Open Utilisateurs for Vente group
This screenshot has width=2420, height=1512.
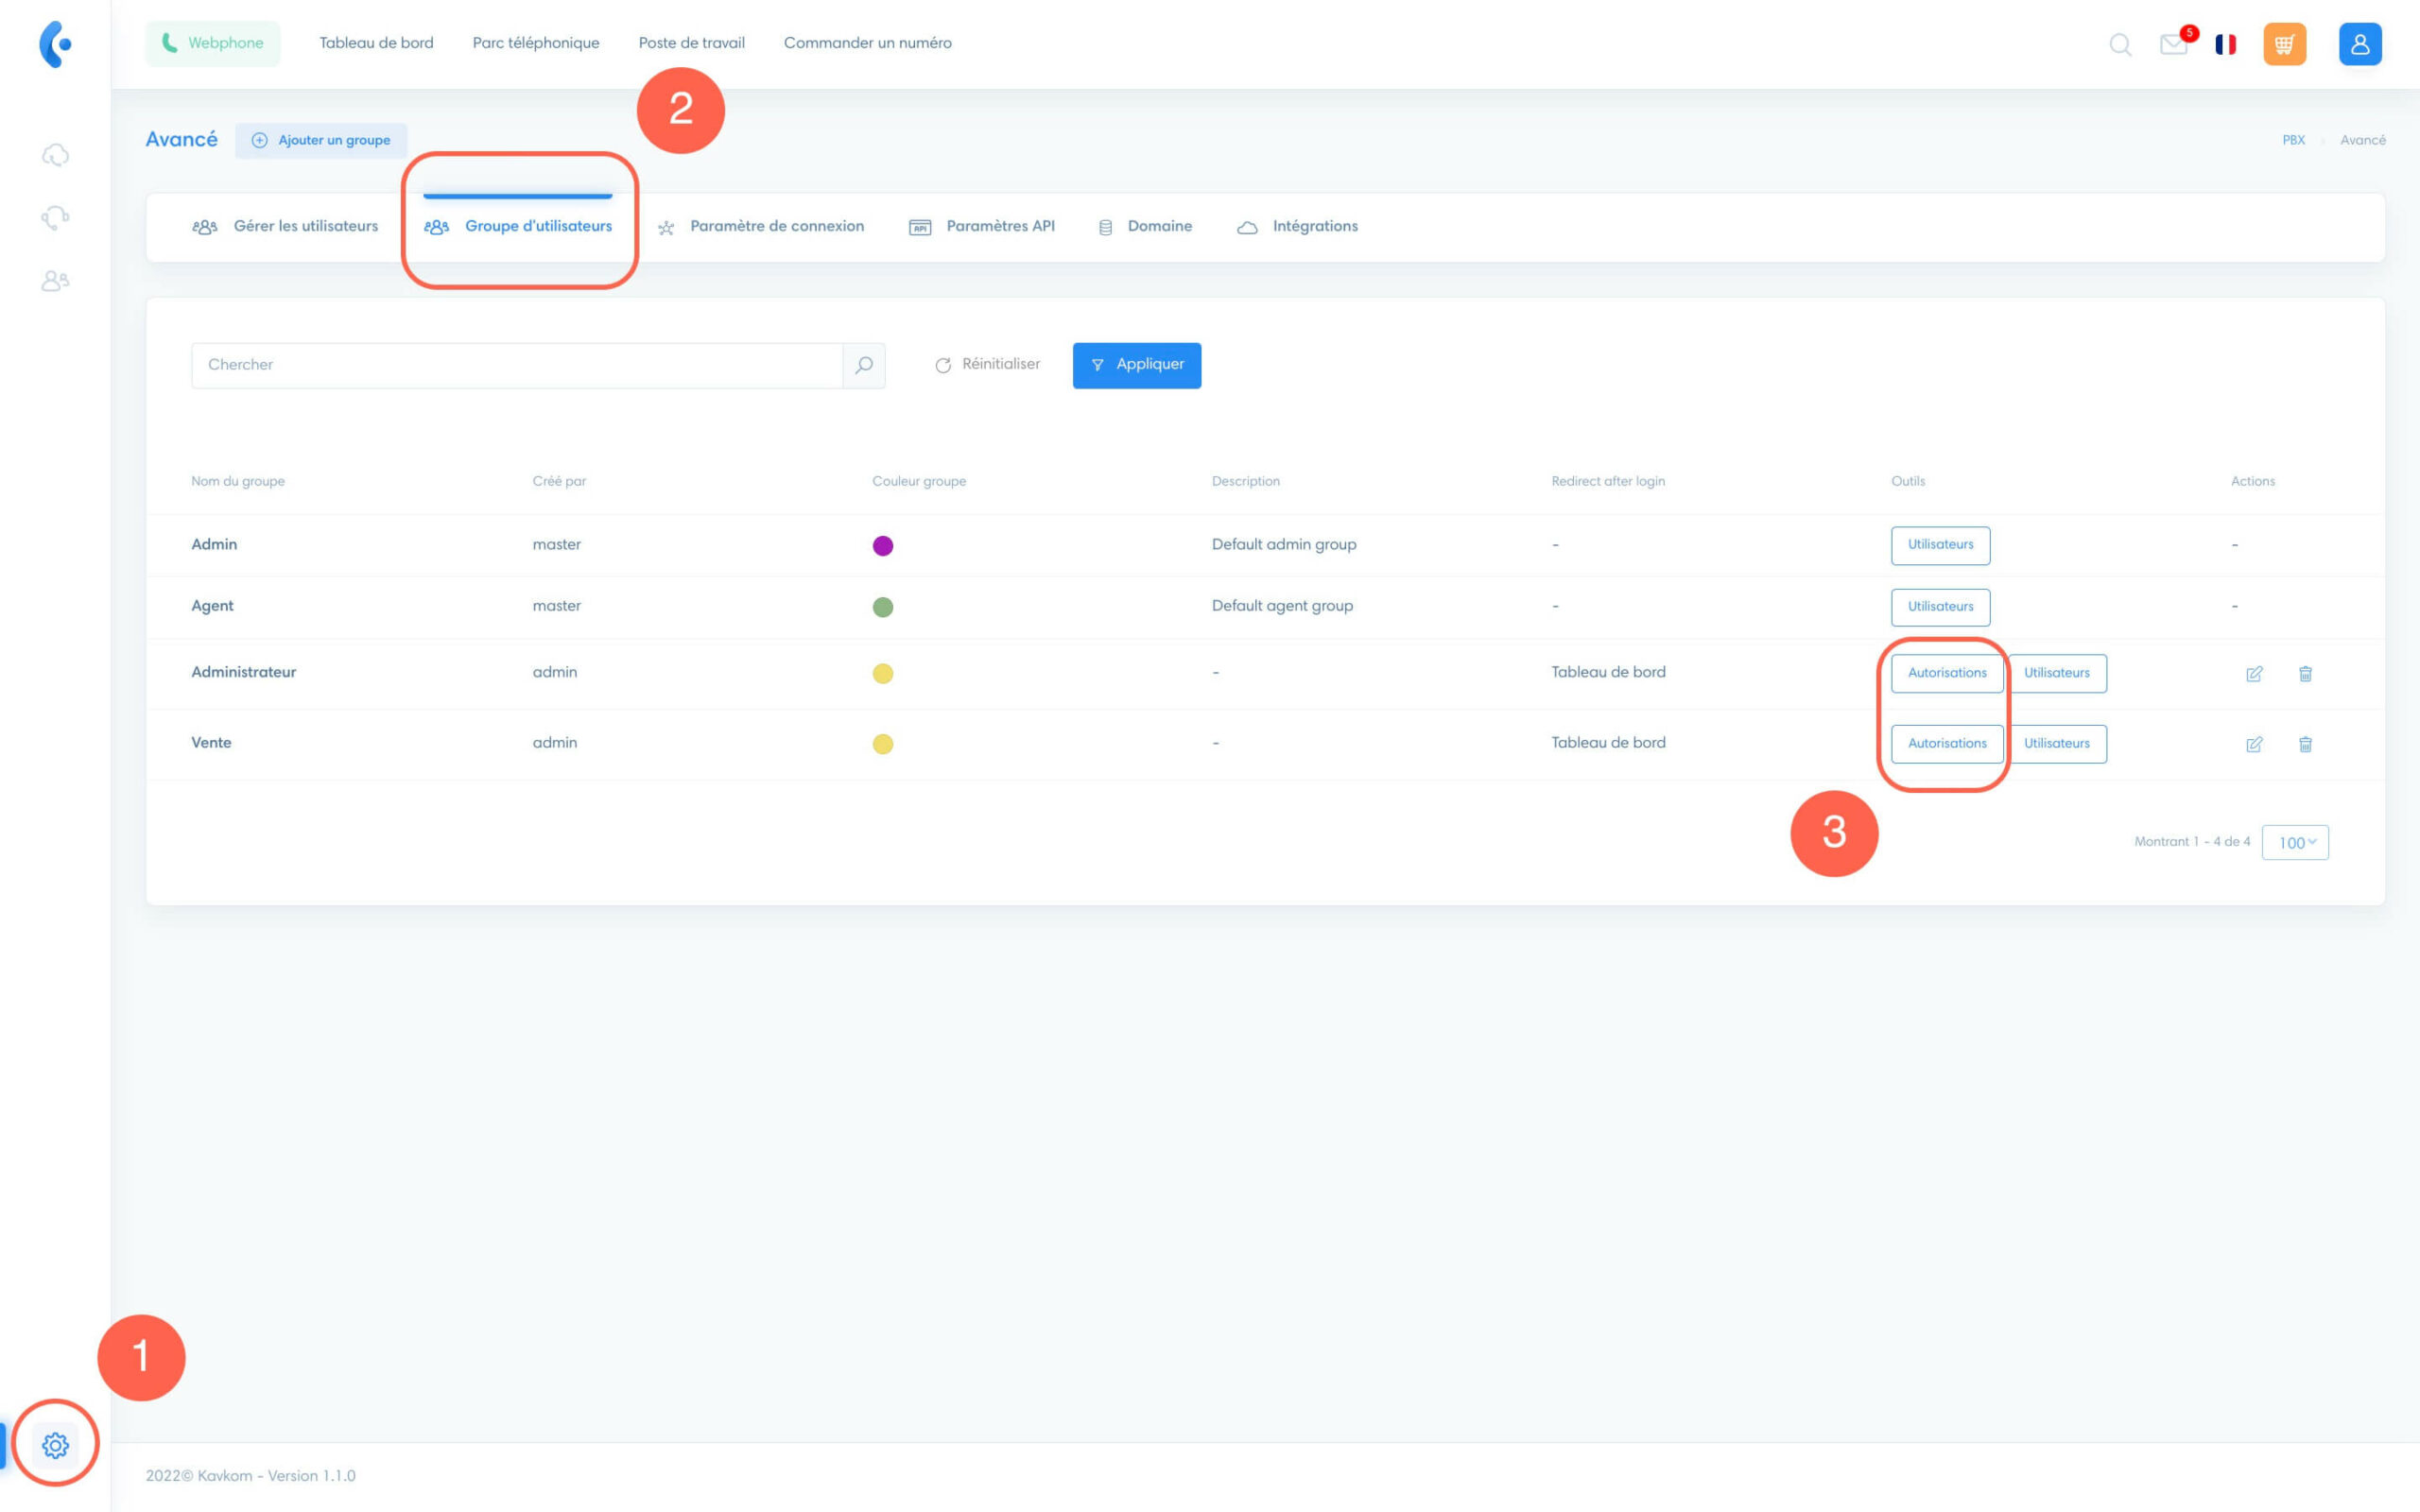[x=2057, y=744]
